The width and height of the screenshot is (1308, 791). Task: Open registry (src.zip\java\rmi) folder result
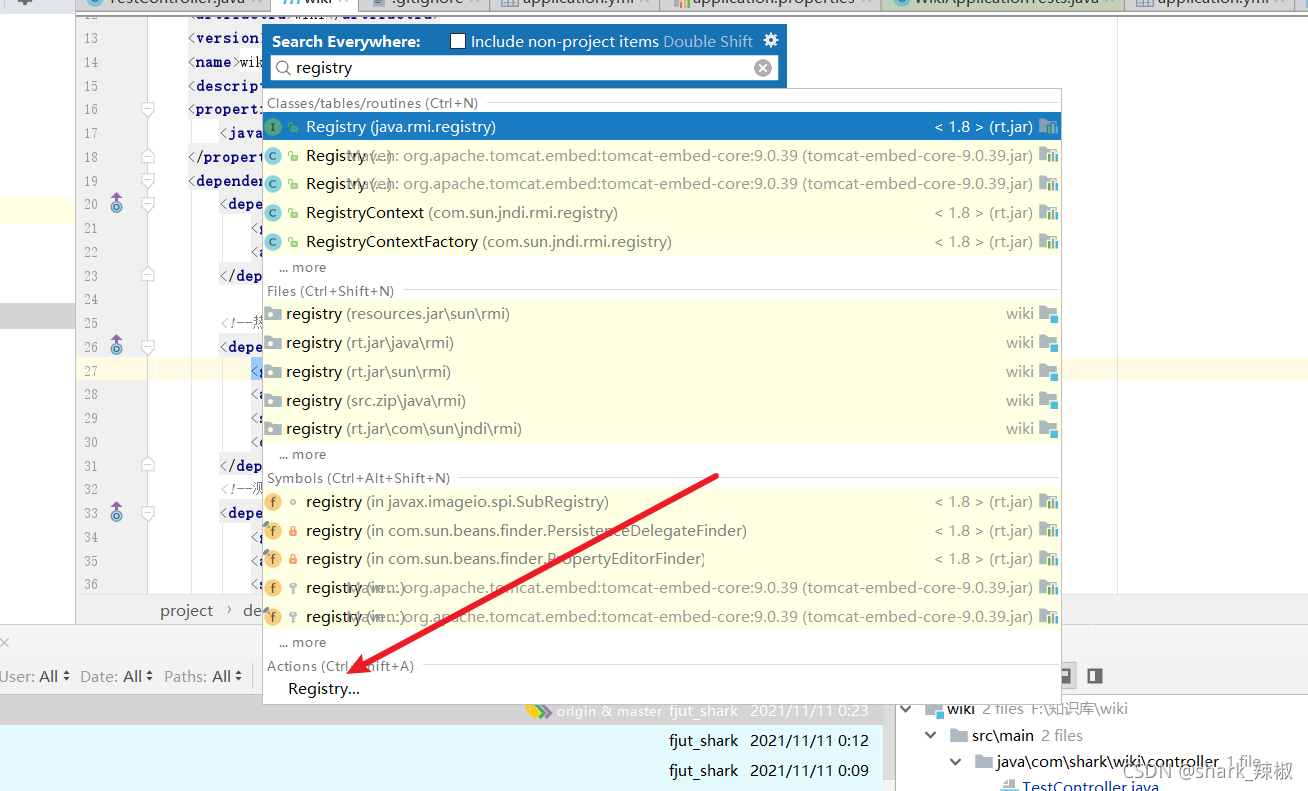tap(661, 401)
